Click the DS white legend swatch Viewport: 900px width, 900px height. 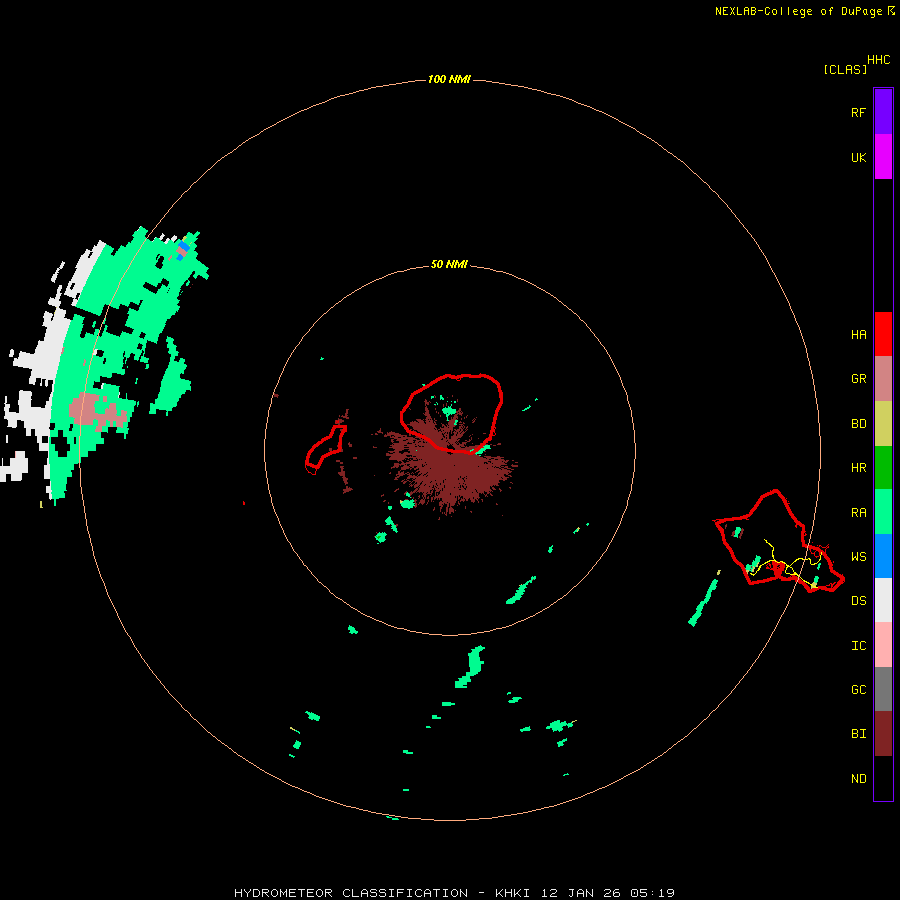pos(883,600)
